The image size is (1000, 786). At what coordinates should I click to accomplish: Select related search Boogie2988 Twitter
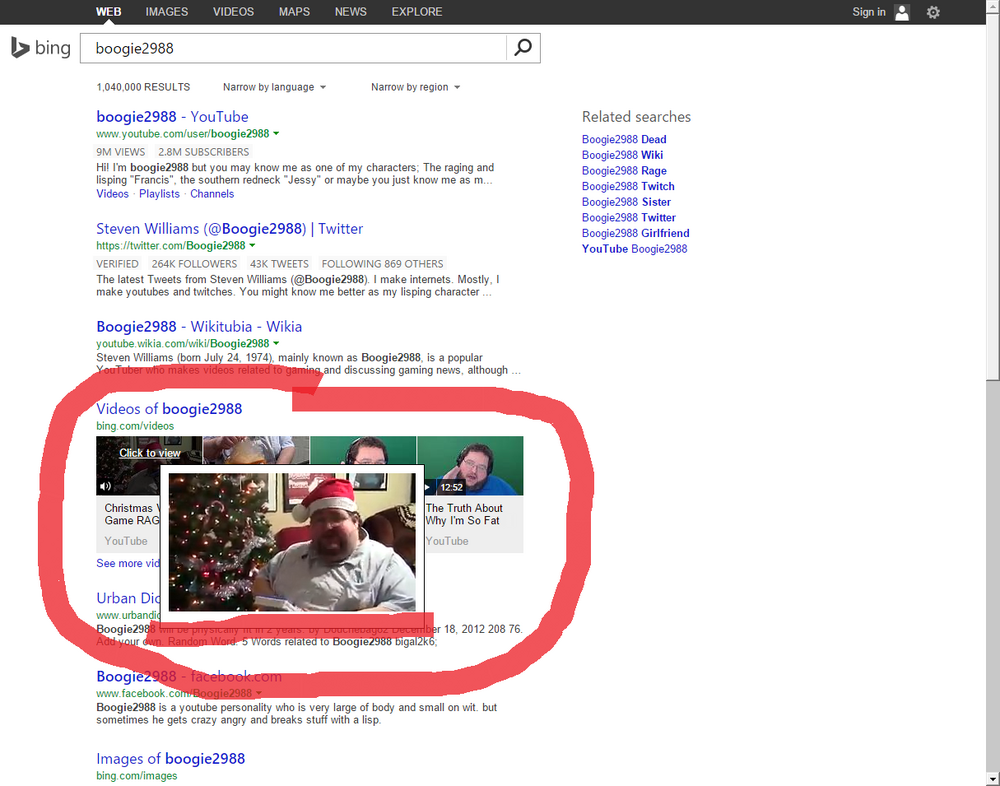coord(628,218)
